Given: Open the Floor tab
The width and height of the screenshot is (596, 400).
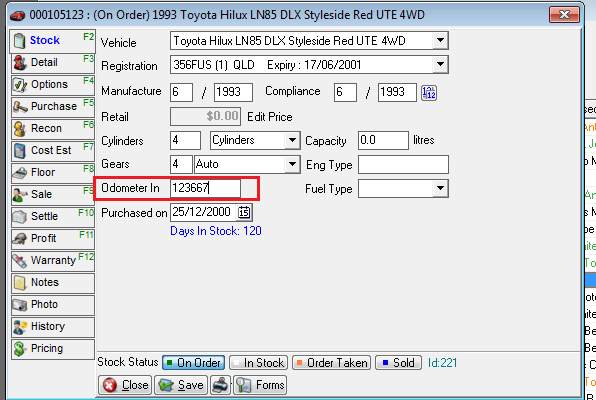Looking at the screenshot, I should pyautogui.click(x=52, y=173).
